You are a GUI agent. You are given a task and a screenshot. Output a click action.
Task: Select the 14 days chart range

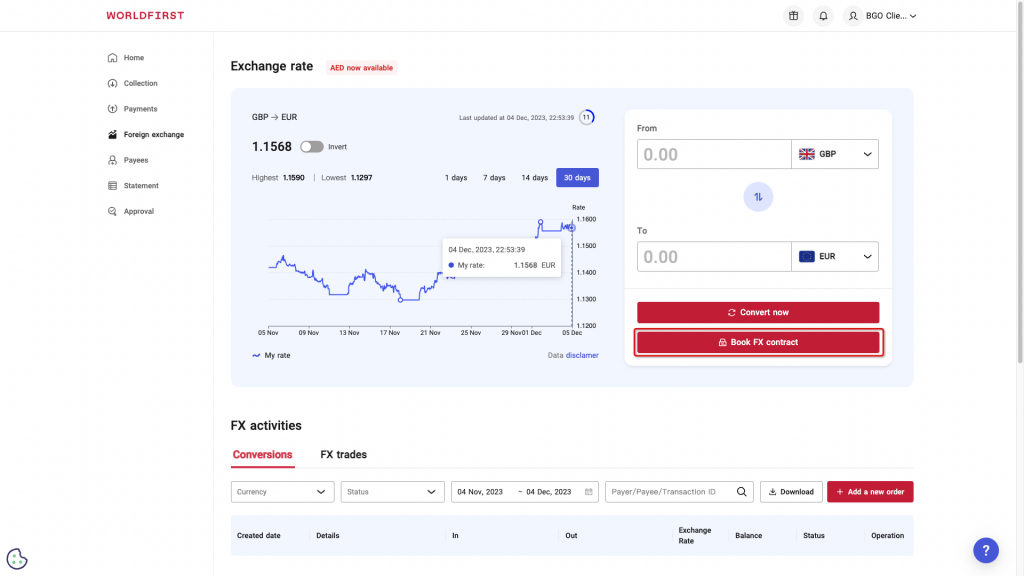coord(534,178)
